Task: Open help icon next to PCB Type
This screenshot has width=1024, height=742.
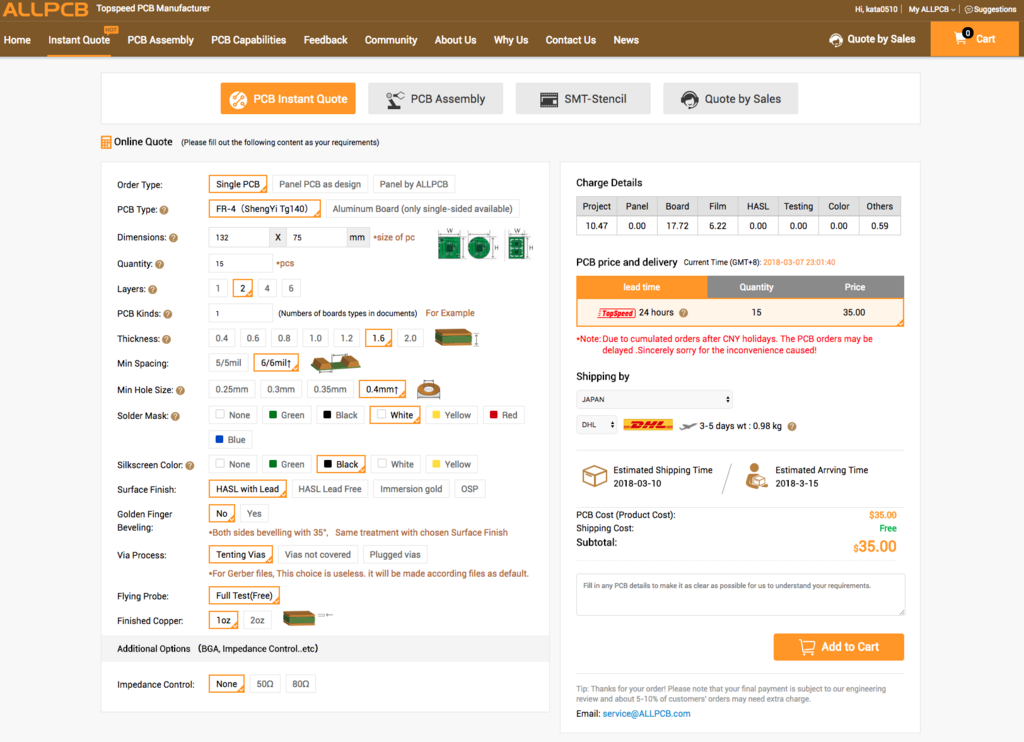Action: point(164,210)
